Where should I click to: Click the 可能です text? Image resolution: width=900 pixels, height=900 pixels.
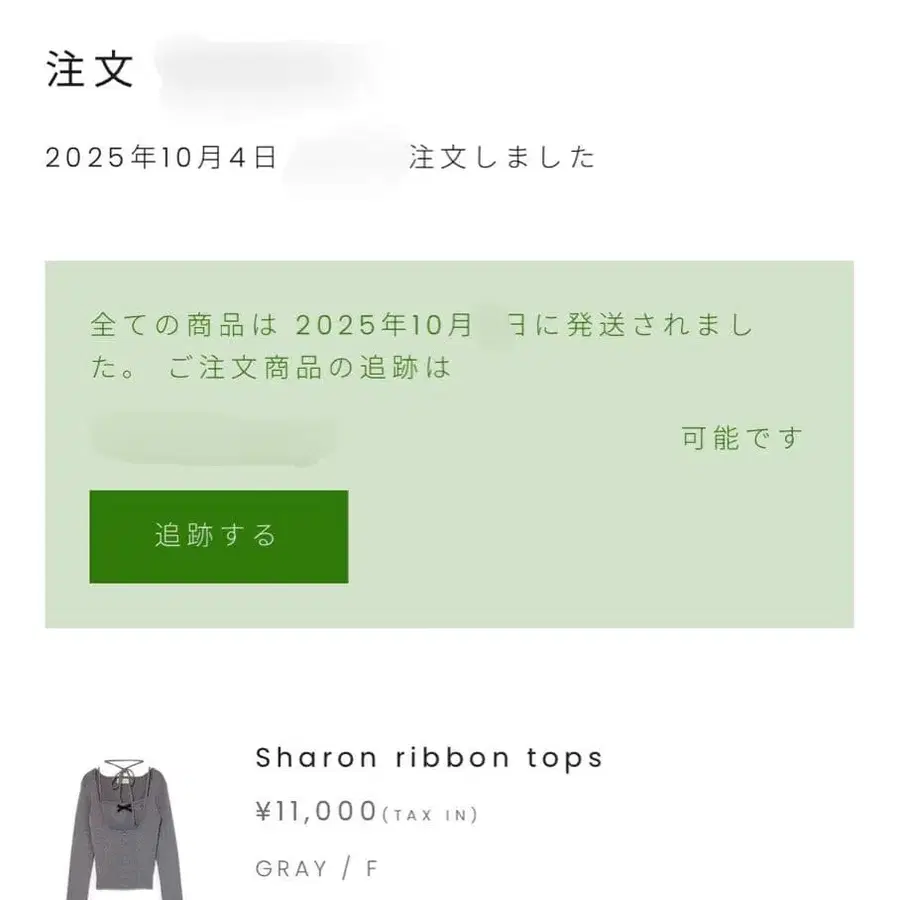[x=743, y=439]
